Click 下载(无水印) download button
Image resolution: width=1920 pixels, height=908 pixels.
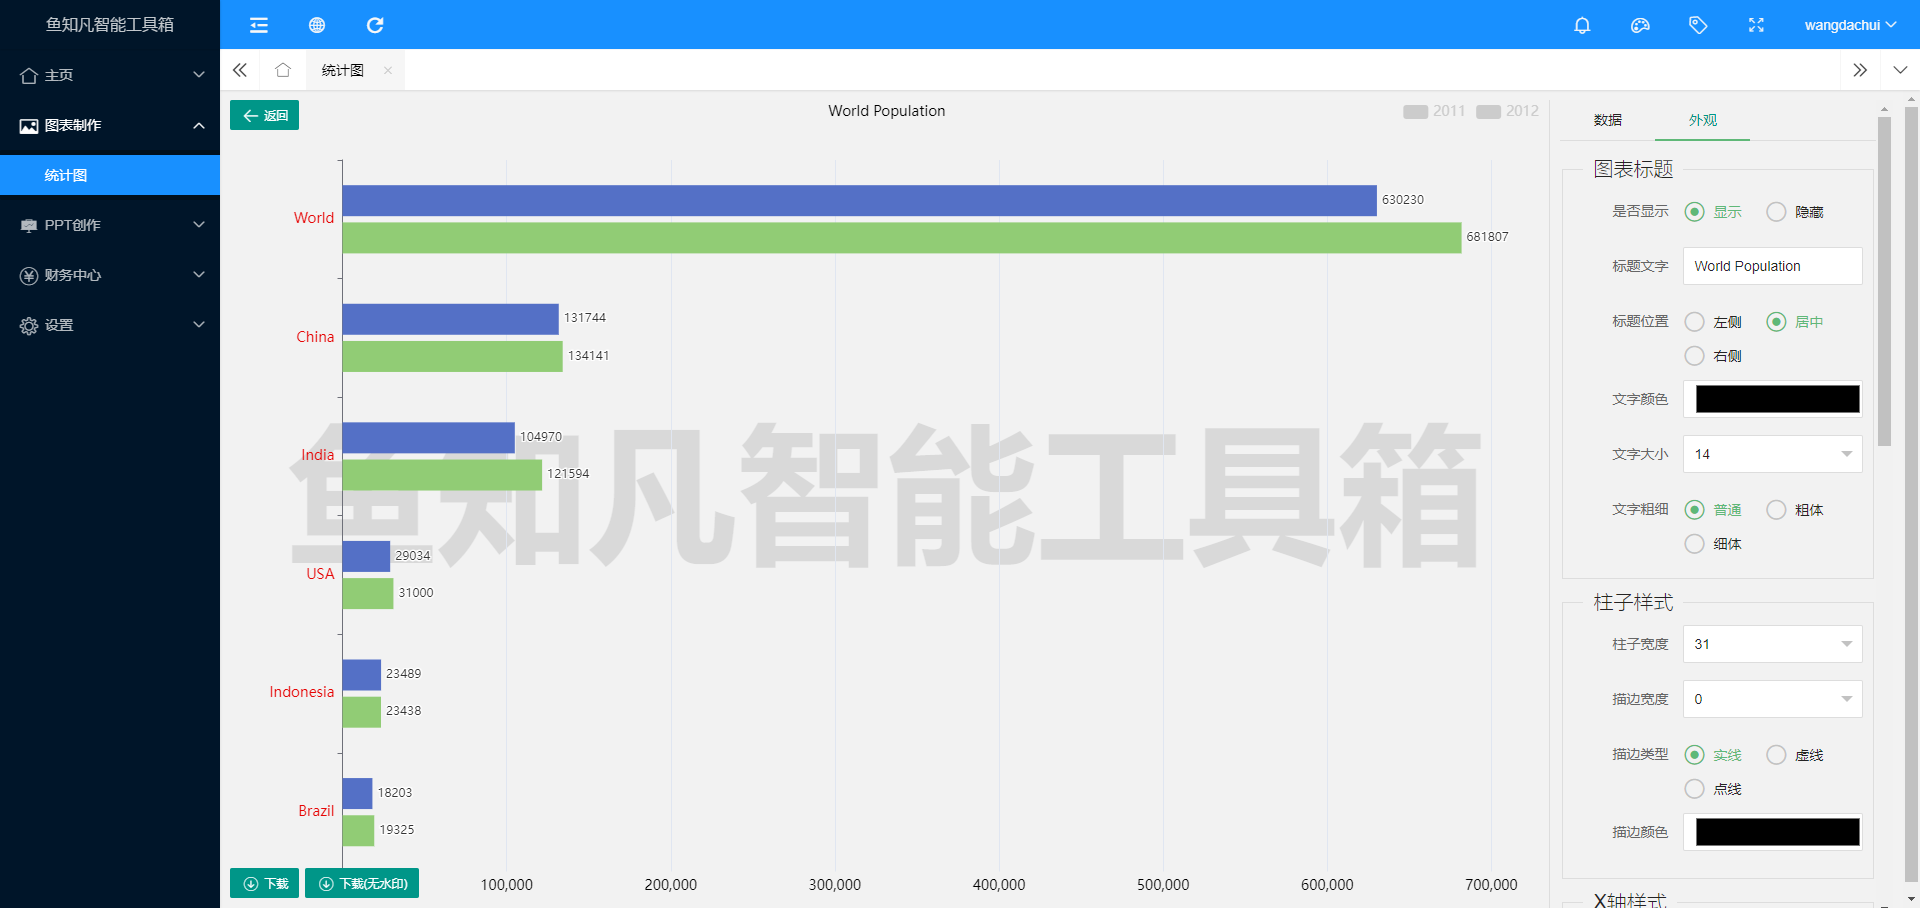tap(362, 883)
